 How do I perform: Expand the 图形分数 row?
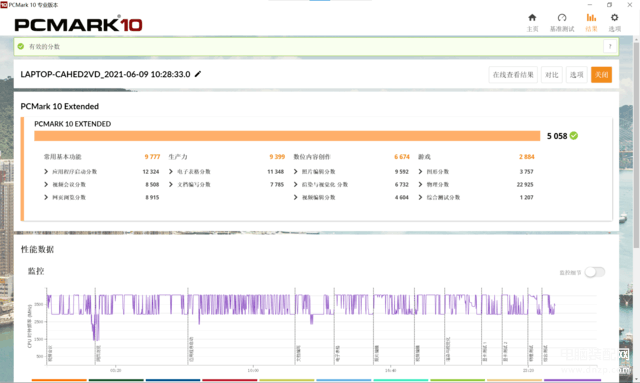coord(420,171)
